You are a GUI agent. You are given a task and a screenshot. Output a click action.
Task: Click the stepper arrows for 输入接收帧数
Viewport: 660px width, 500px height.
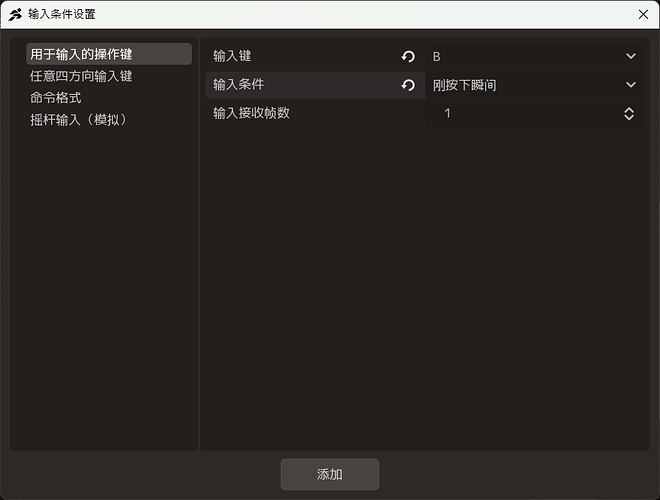click(x=629, y=113)
